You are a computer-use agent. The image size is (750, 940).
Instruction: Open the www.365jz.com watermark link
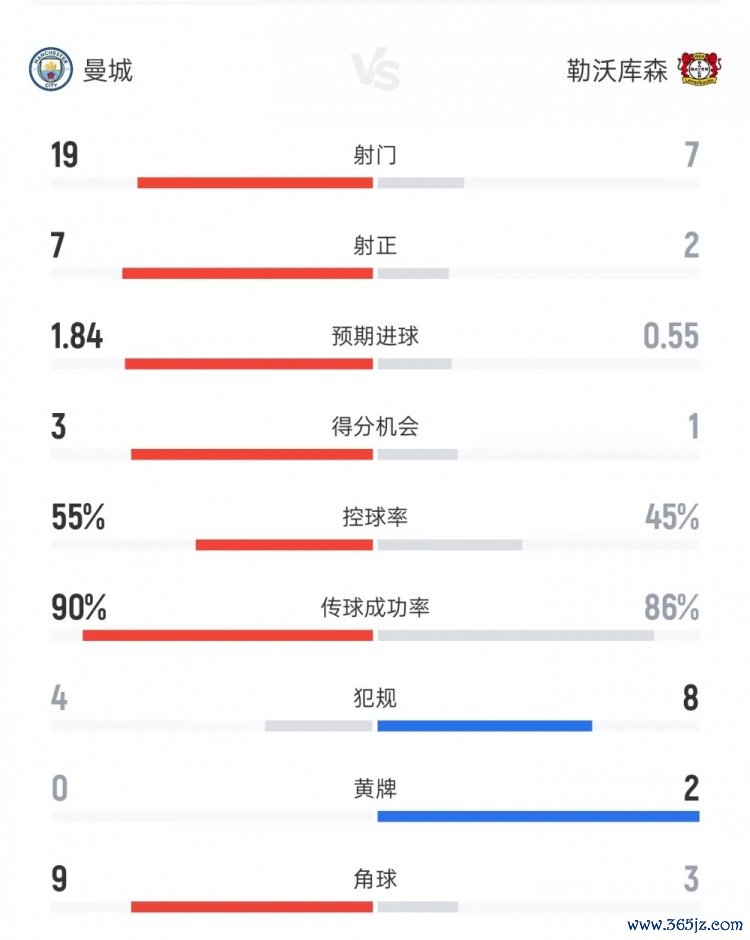pos(683,921)
